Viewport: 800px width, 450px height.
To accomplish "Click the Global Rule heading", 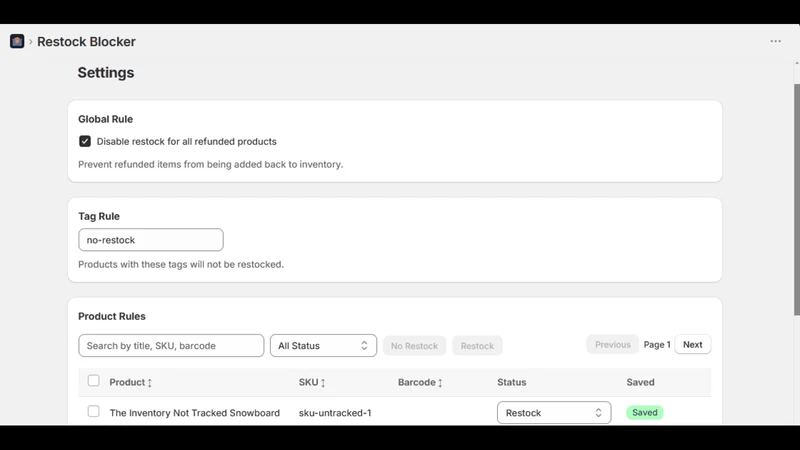I will coord(105,119).
